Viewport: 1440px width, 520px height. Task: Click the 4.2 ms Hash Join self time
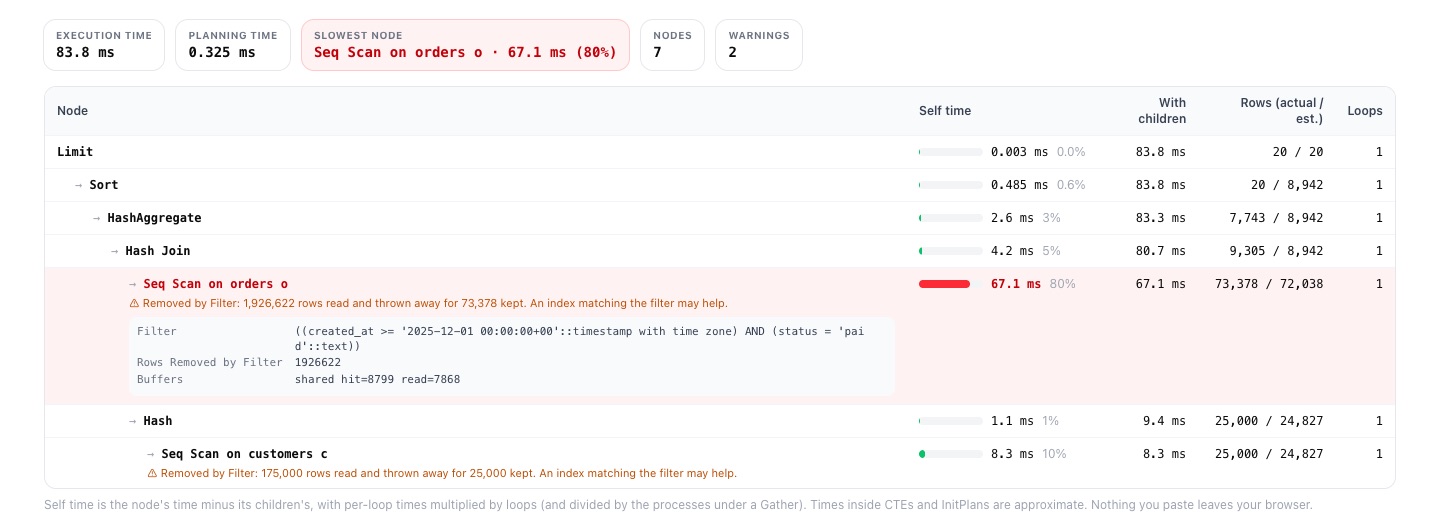(x=1012, y=251)
